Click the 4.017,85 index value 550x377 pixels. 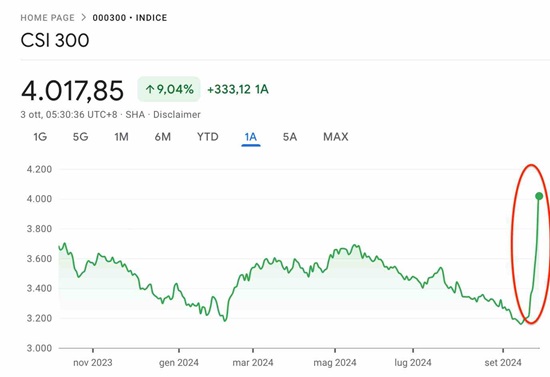tap(72, 90)
